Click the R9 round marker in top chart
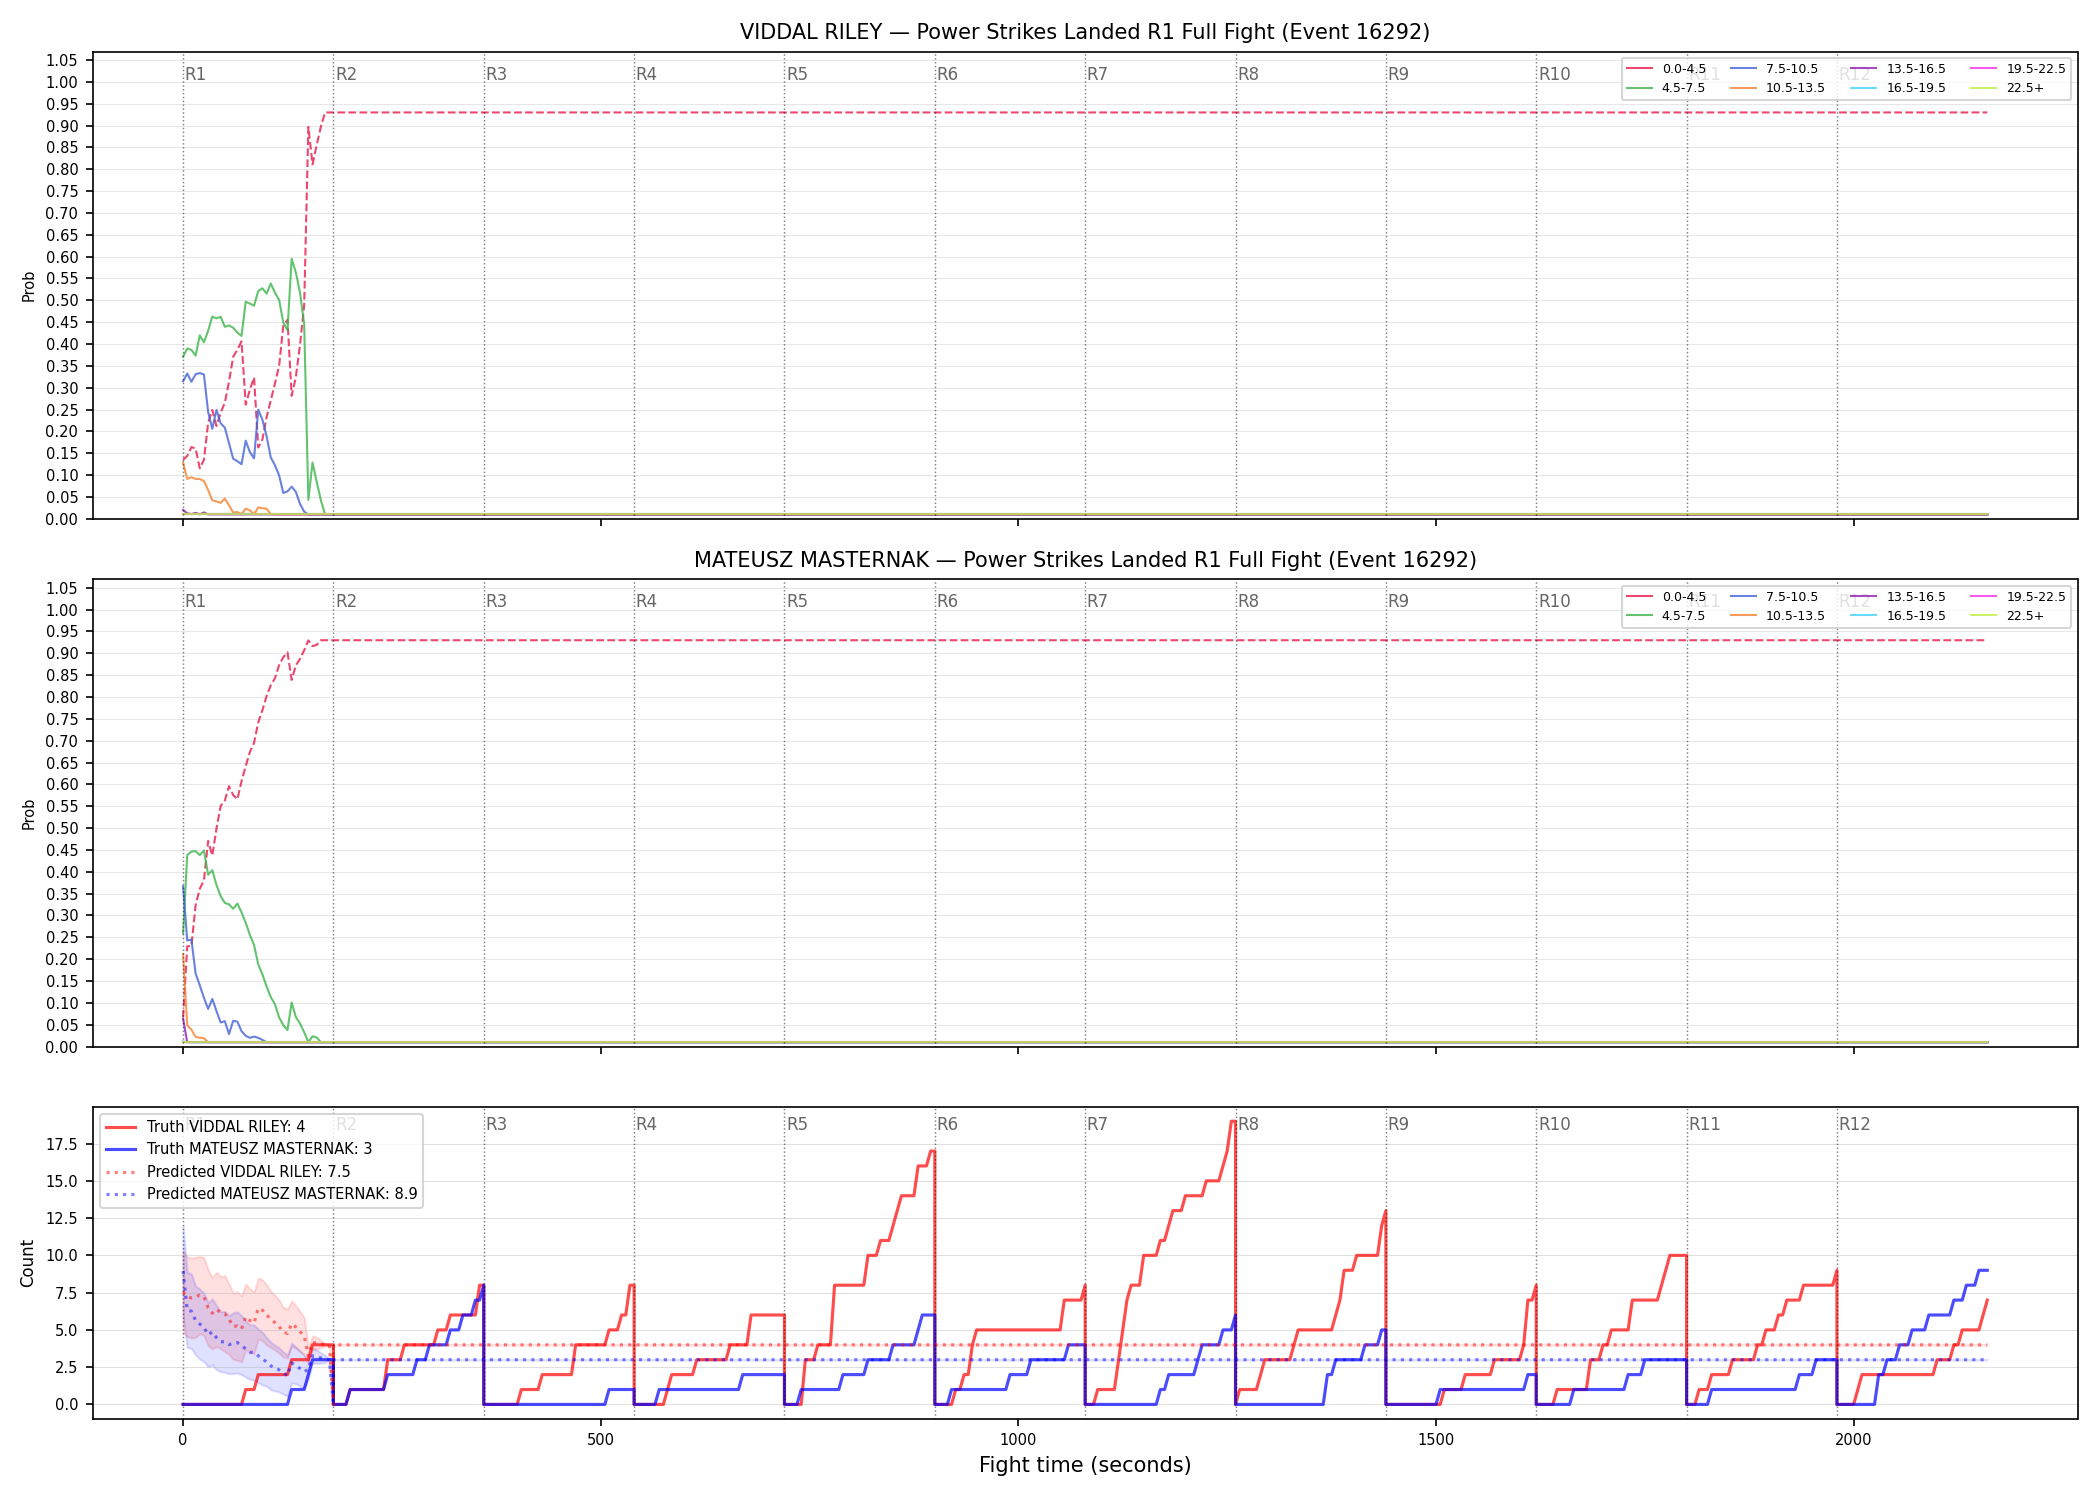 (x=1398, y=74)
